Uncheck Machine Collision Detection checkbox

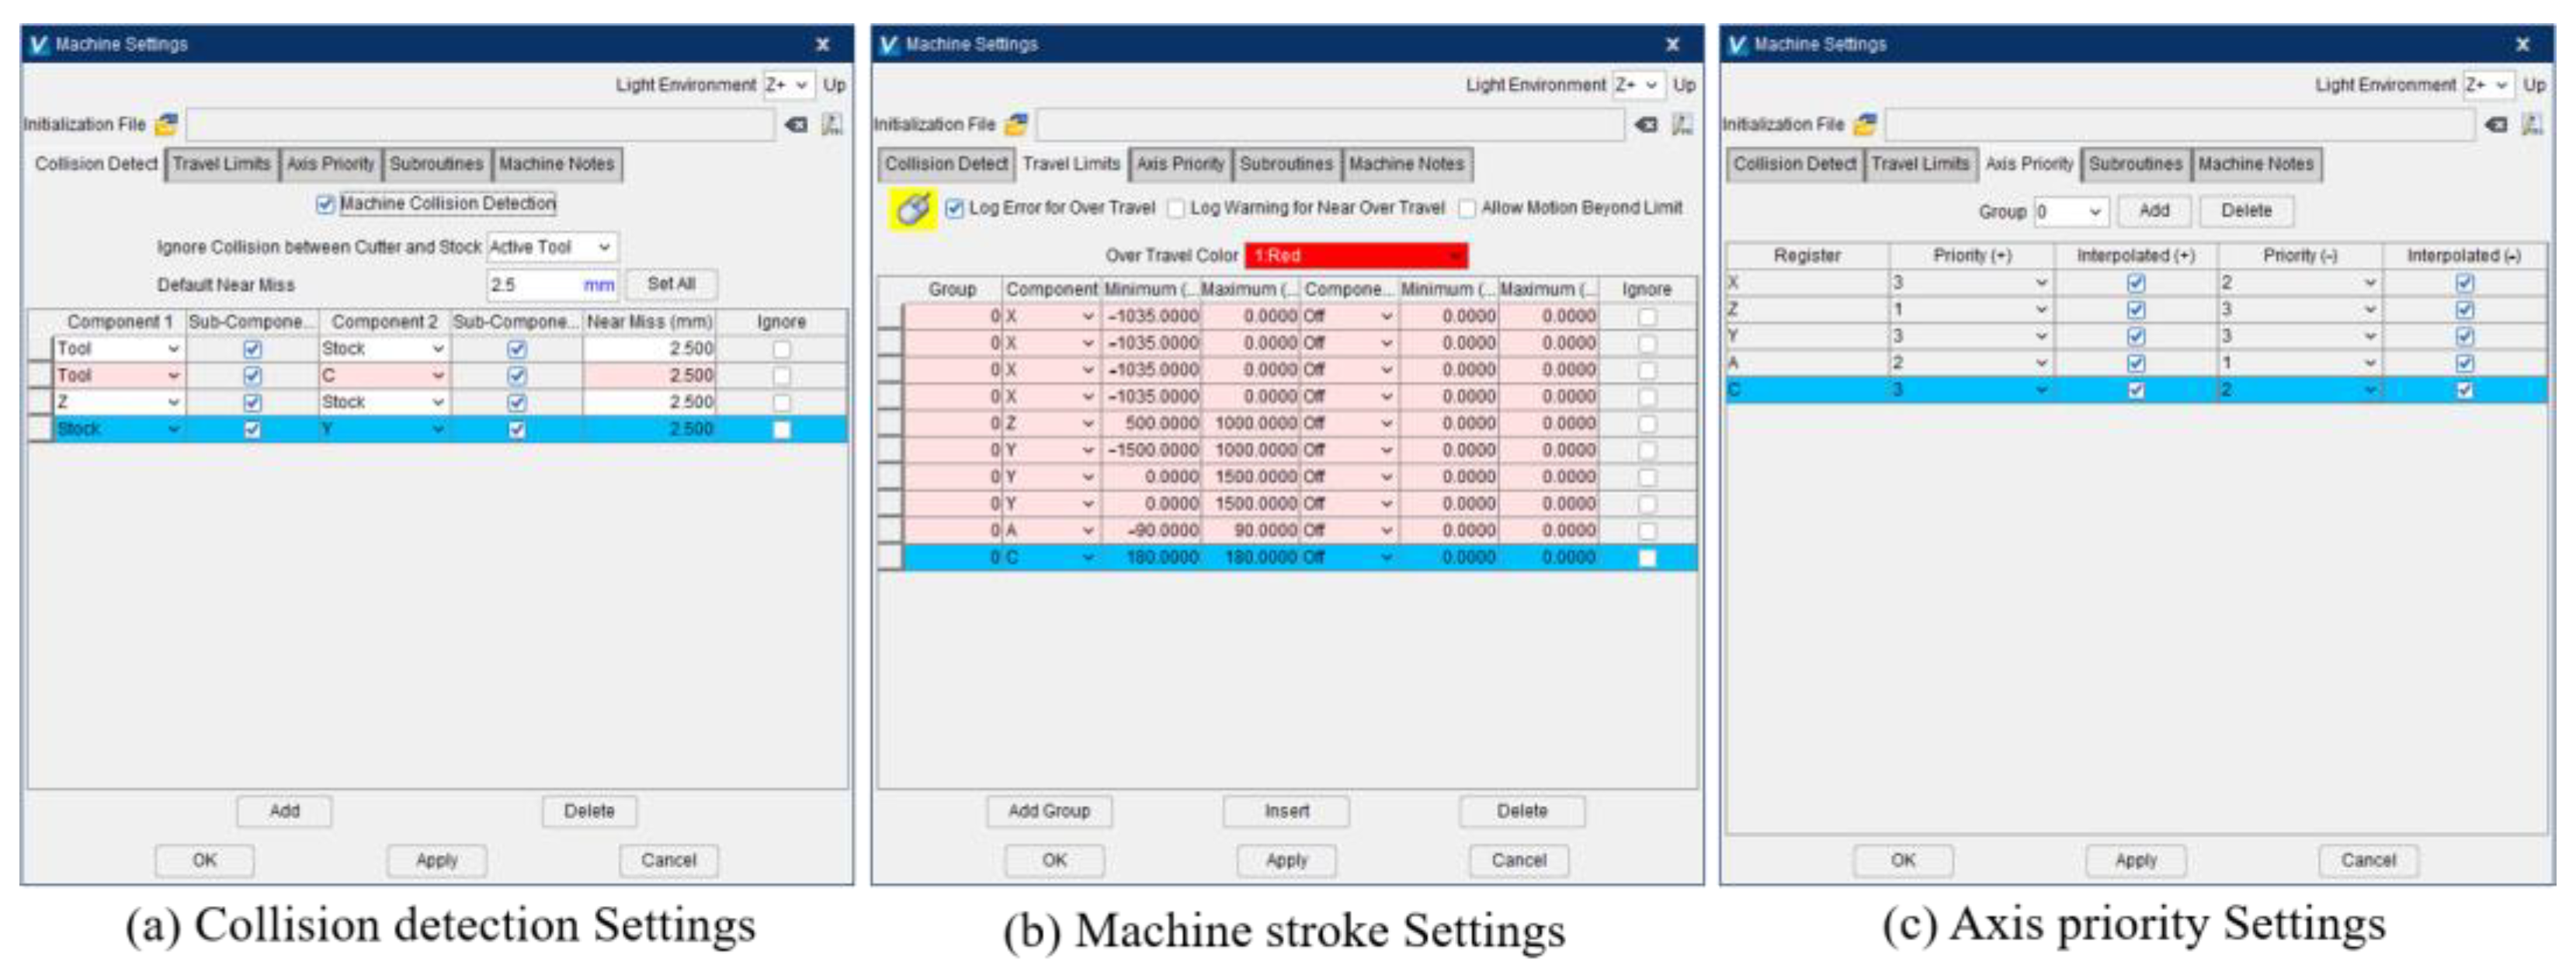325,204
